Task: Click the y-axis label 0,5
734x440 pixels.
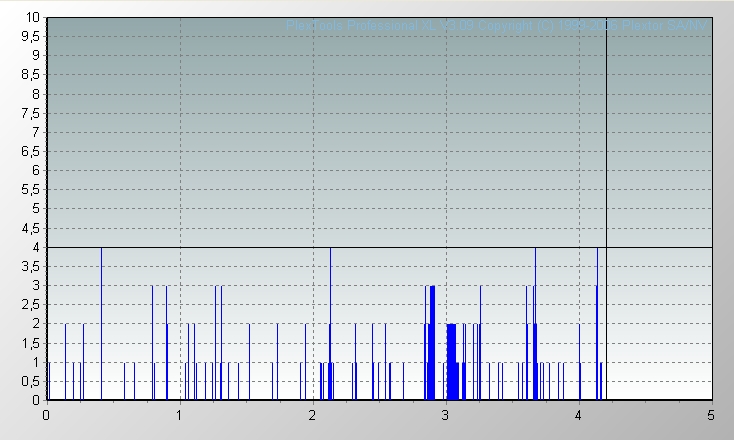Action: click(30, 381)
